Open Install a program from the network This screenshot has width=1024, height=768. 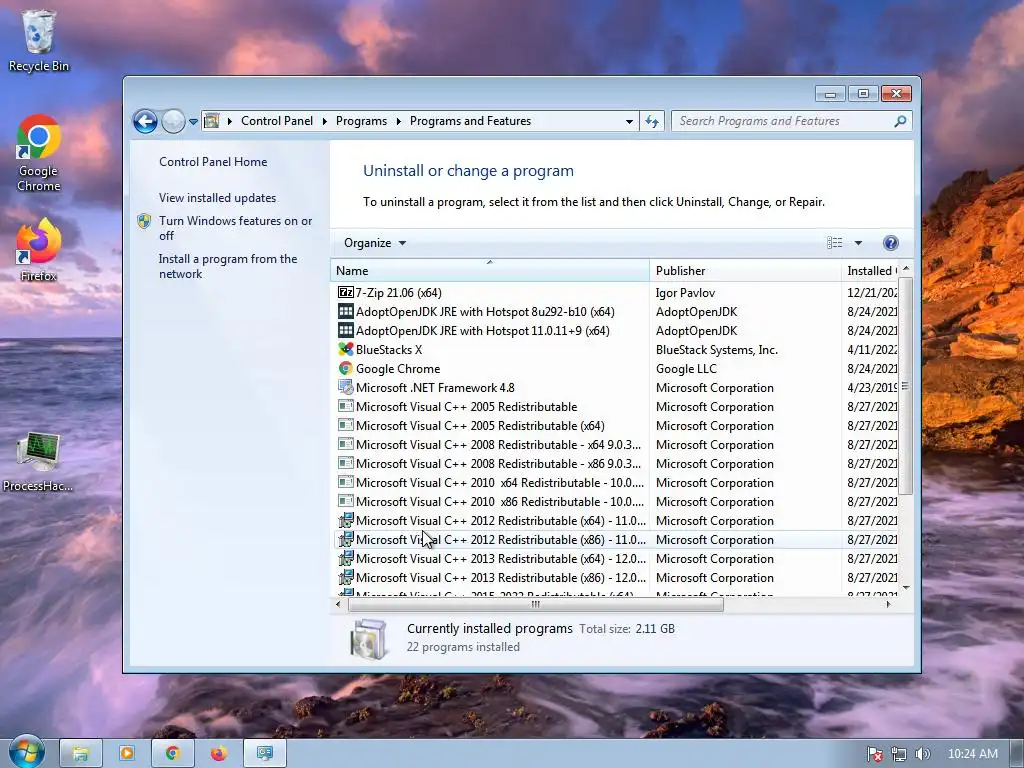(x=228, y=266)
